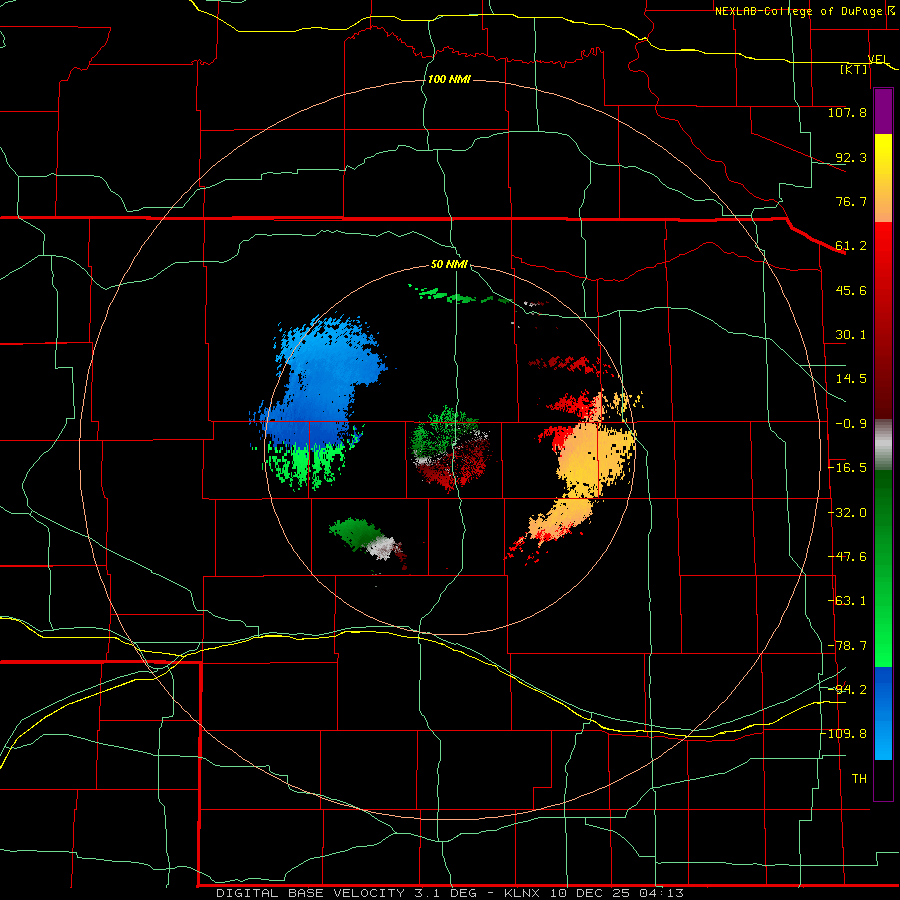Click the 14.5 velocity scale value
Screen dimensions: 900x900
[851, 379]
